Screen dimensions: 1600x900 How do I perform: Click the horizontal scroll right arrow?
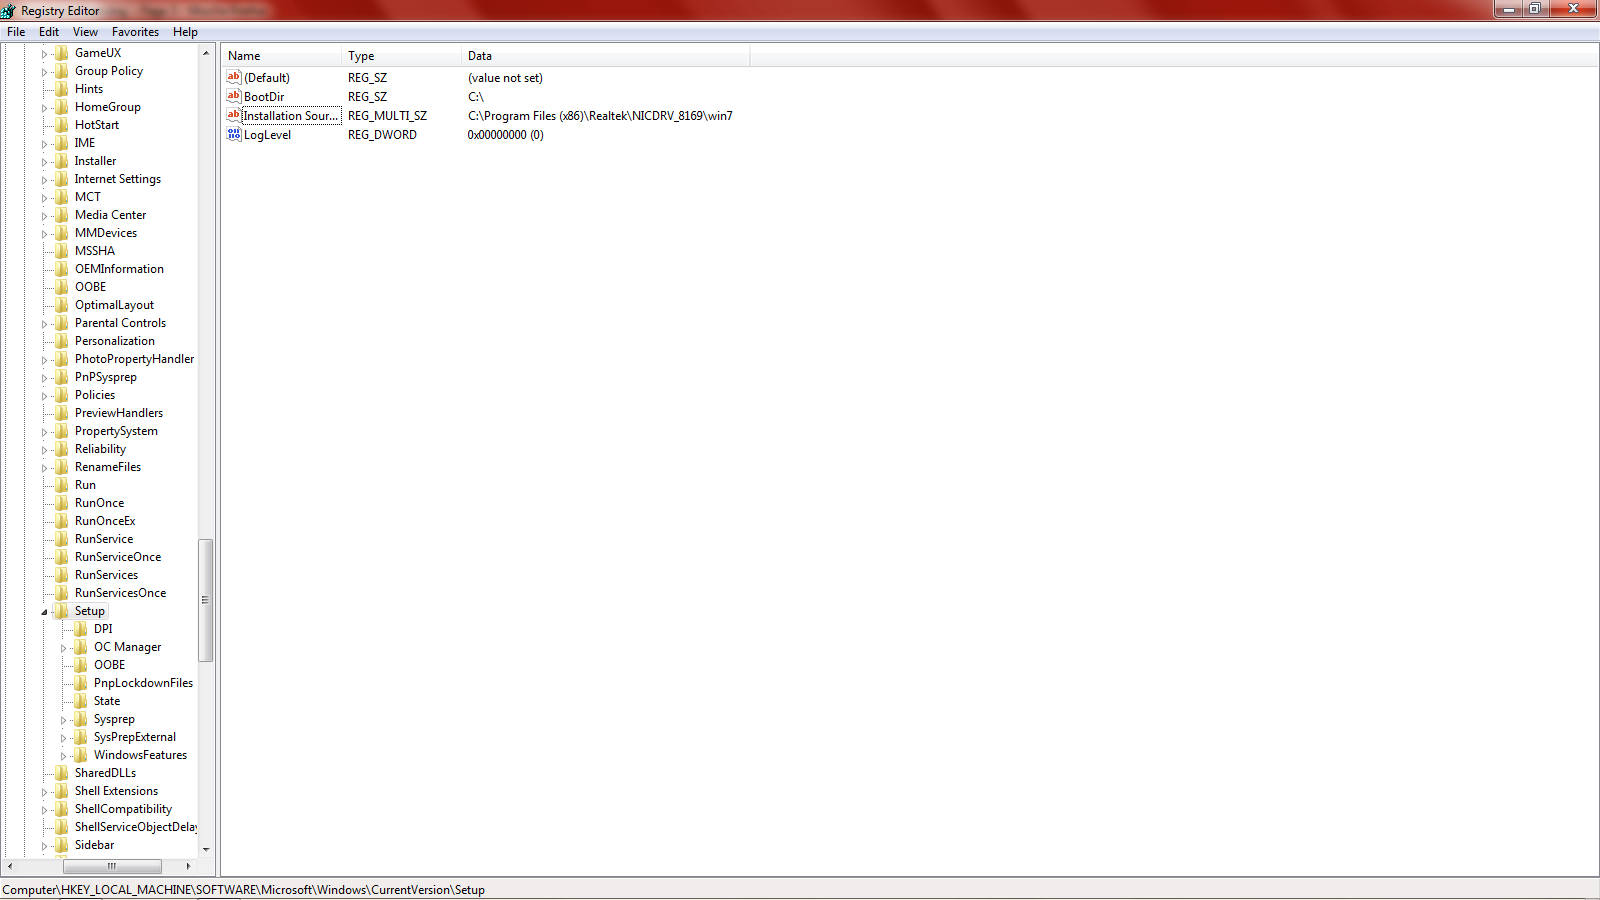188,866
